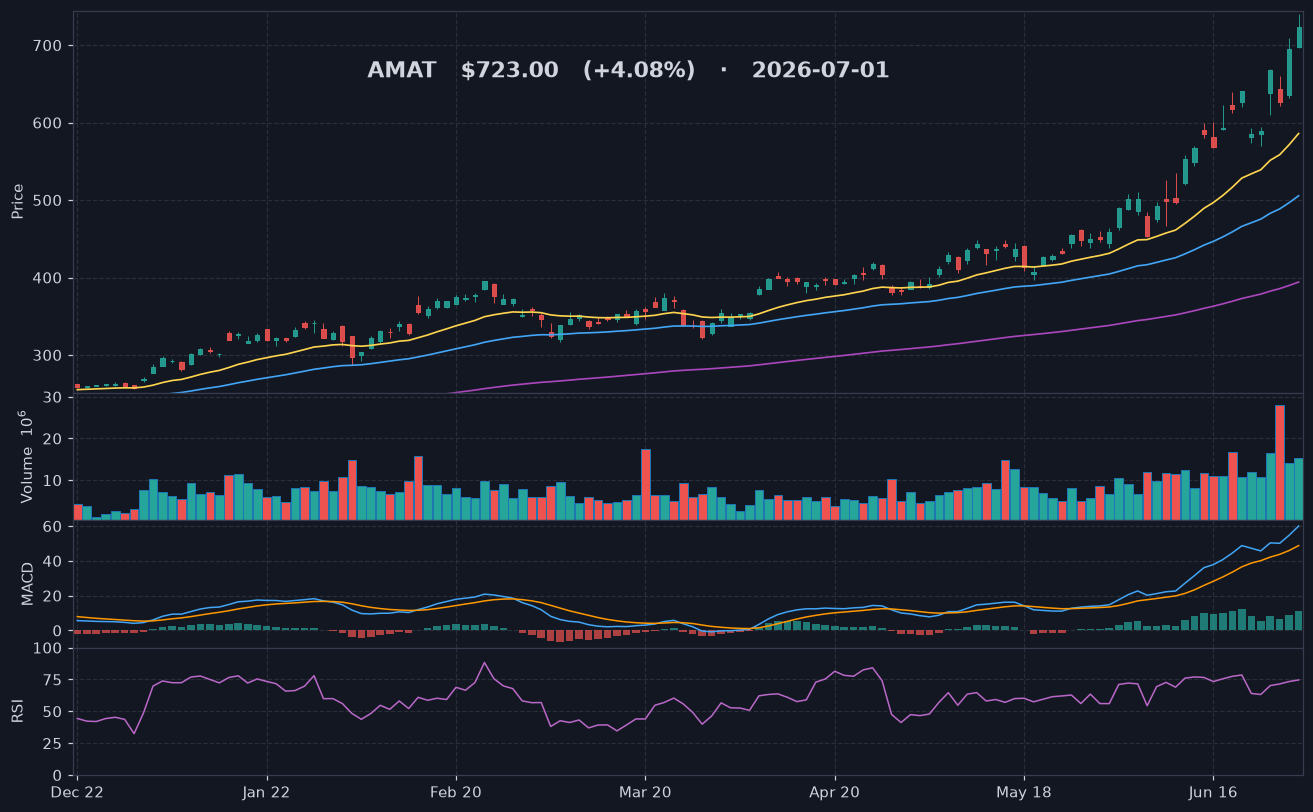Click the 'Mar 20' date label

(x=645, y=792)
